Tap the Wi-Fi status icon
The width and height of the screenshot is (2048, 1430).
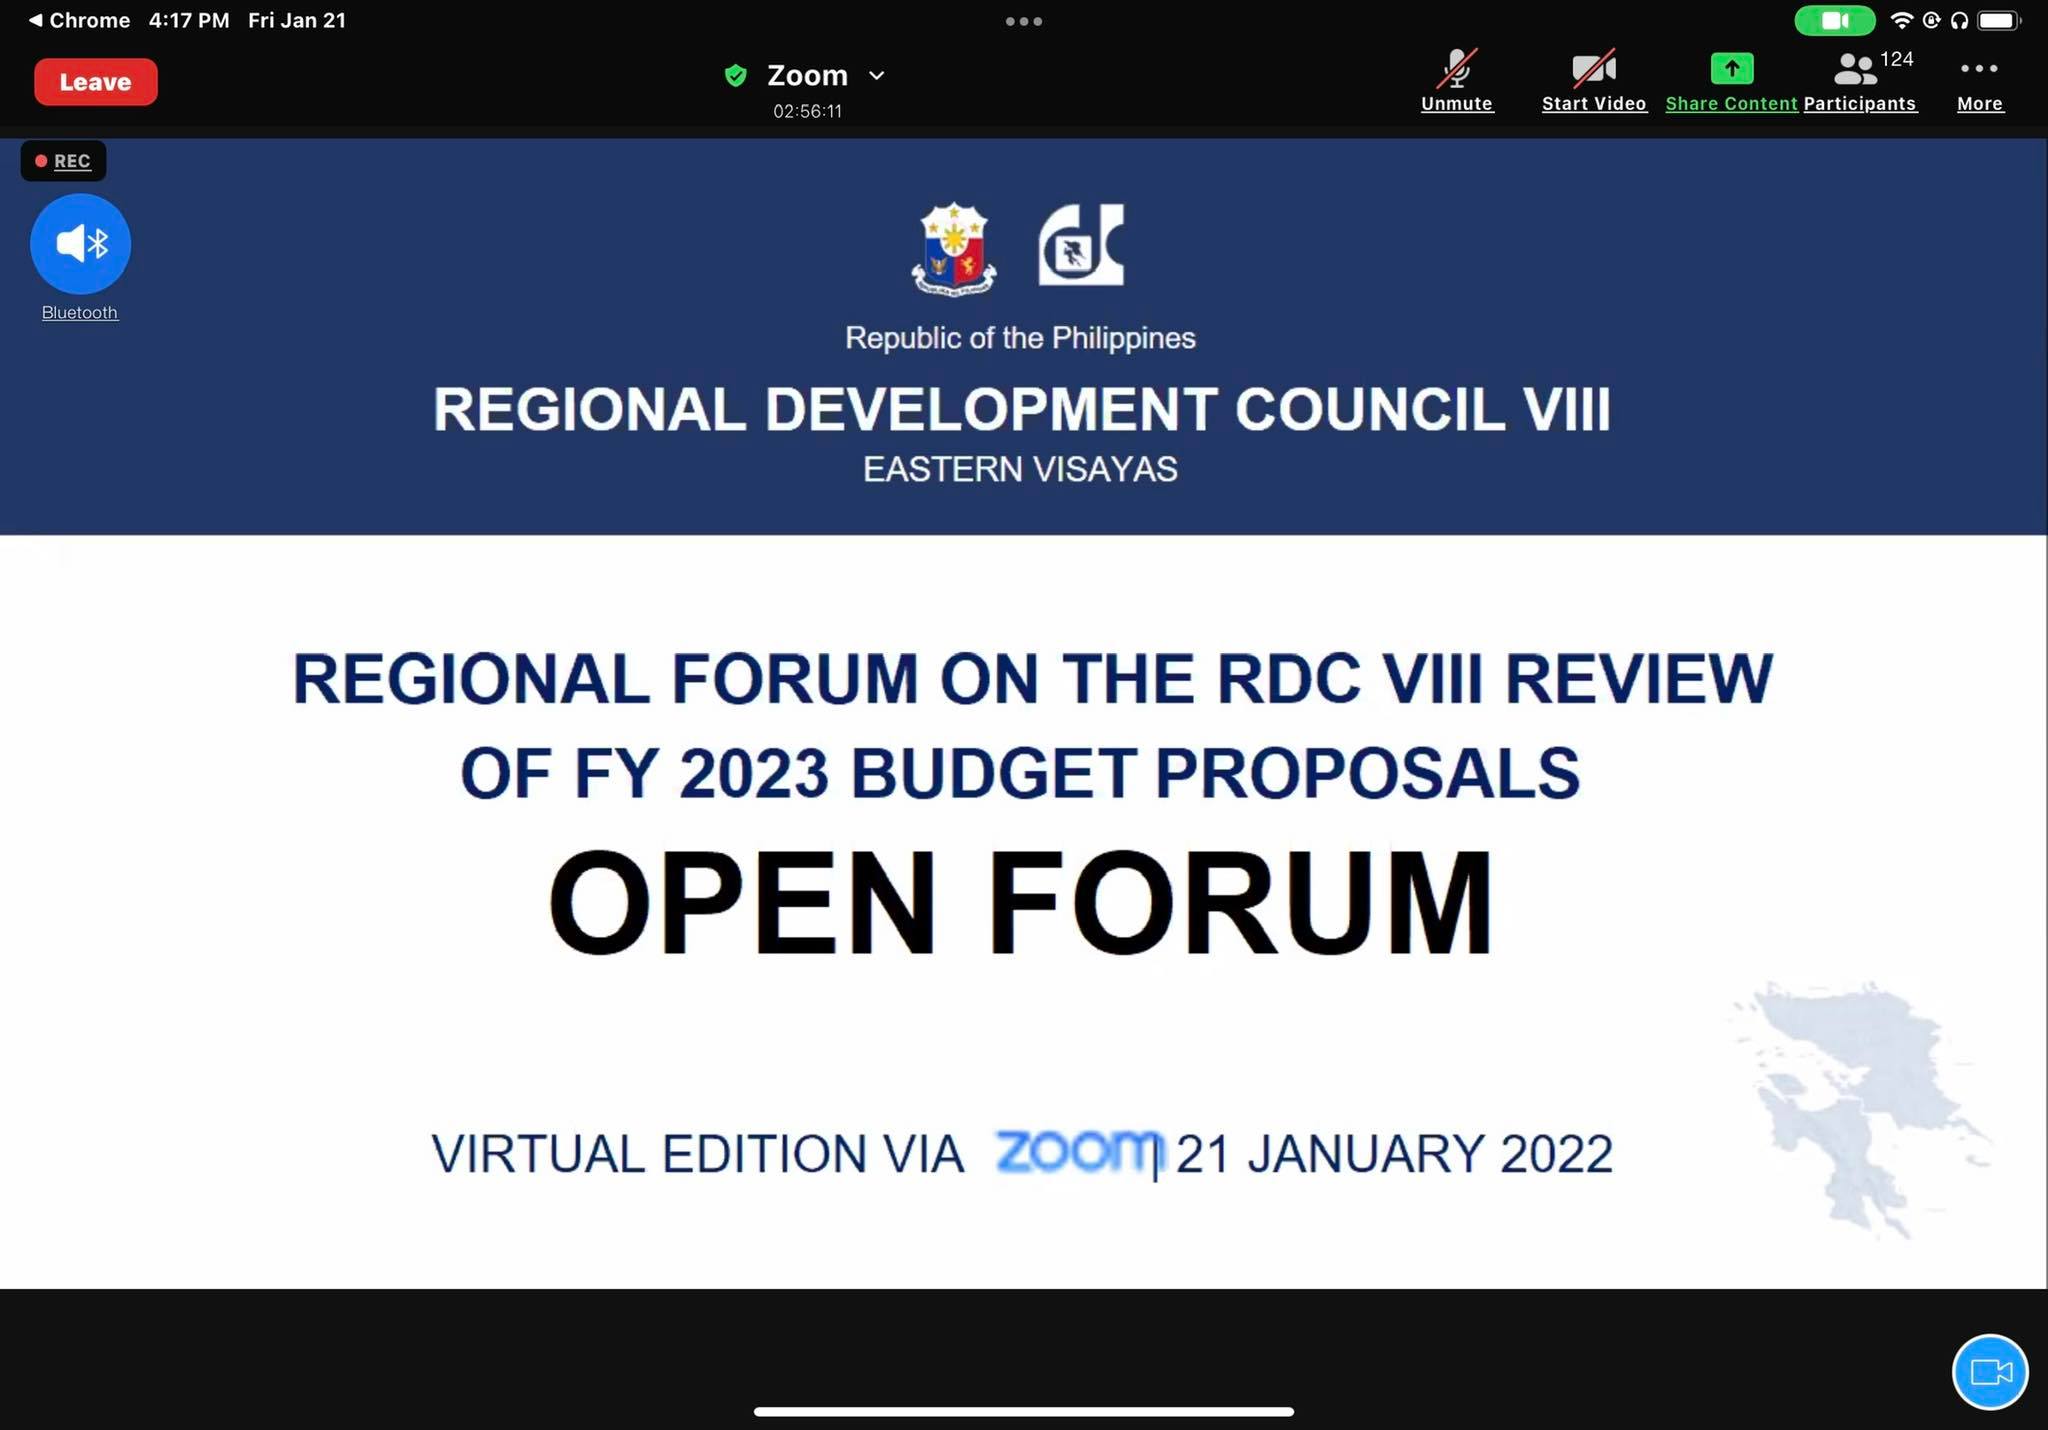1901,20
